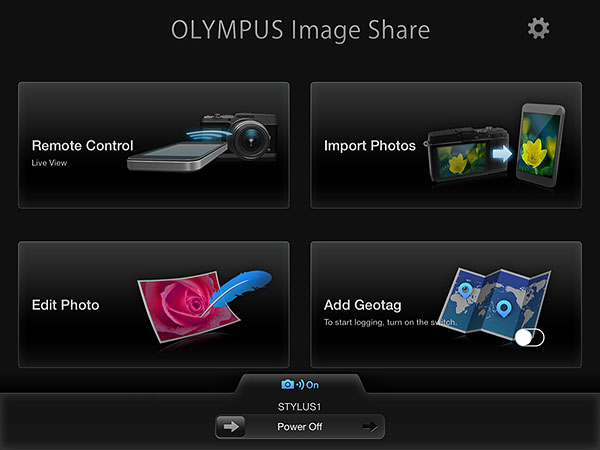Click the camera and phone Remote Control graphic

[x=203, y=142]
